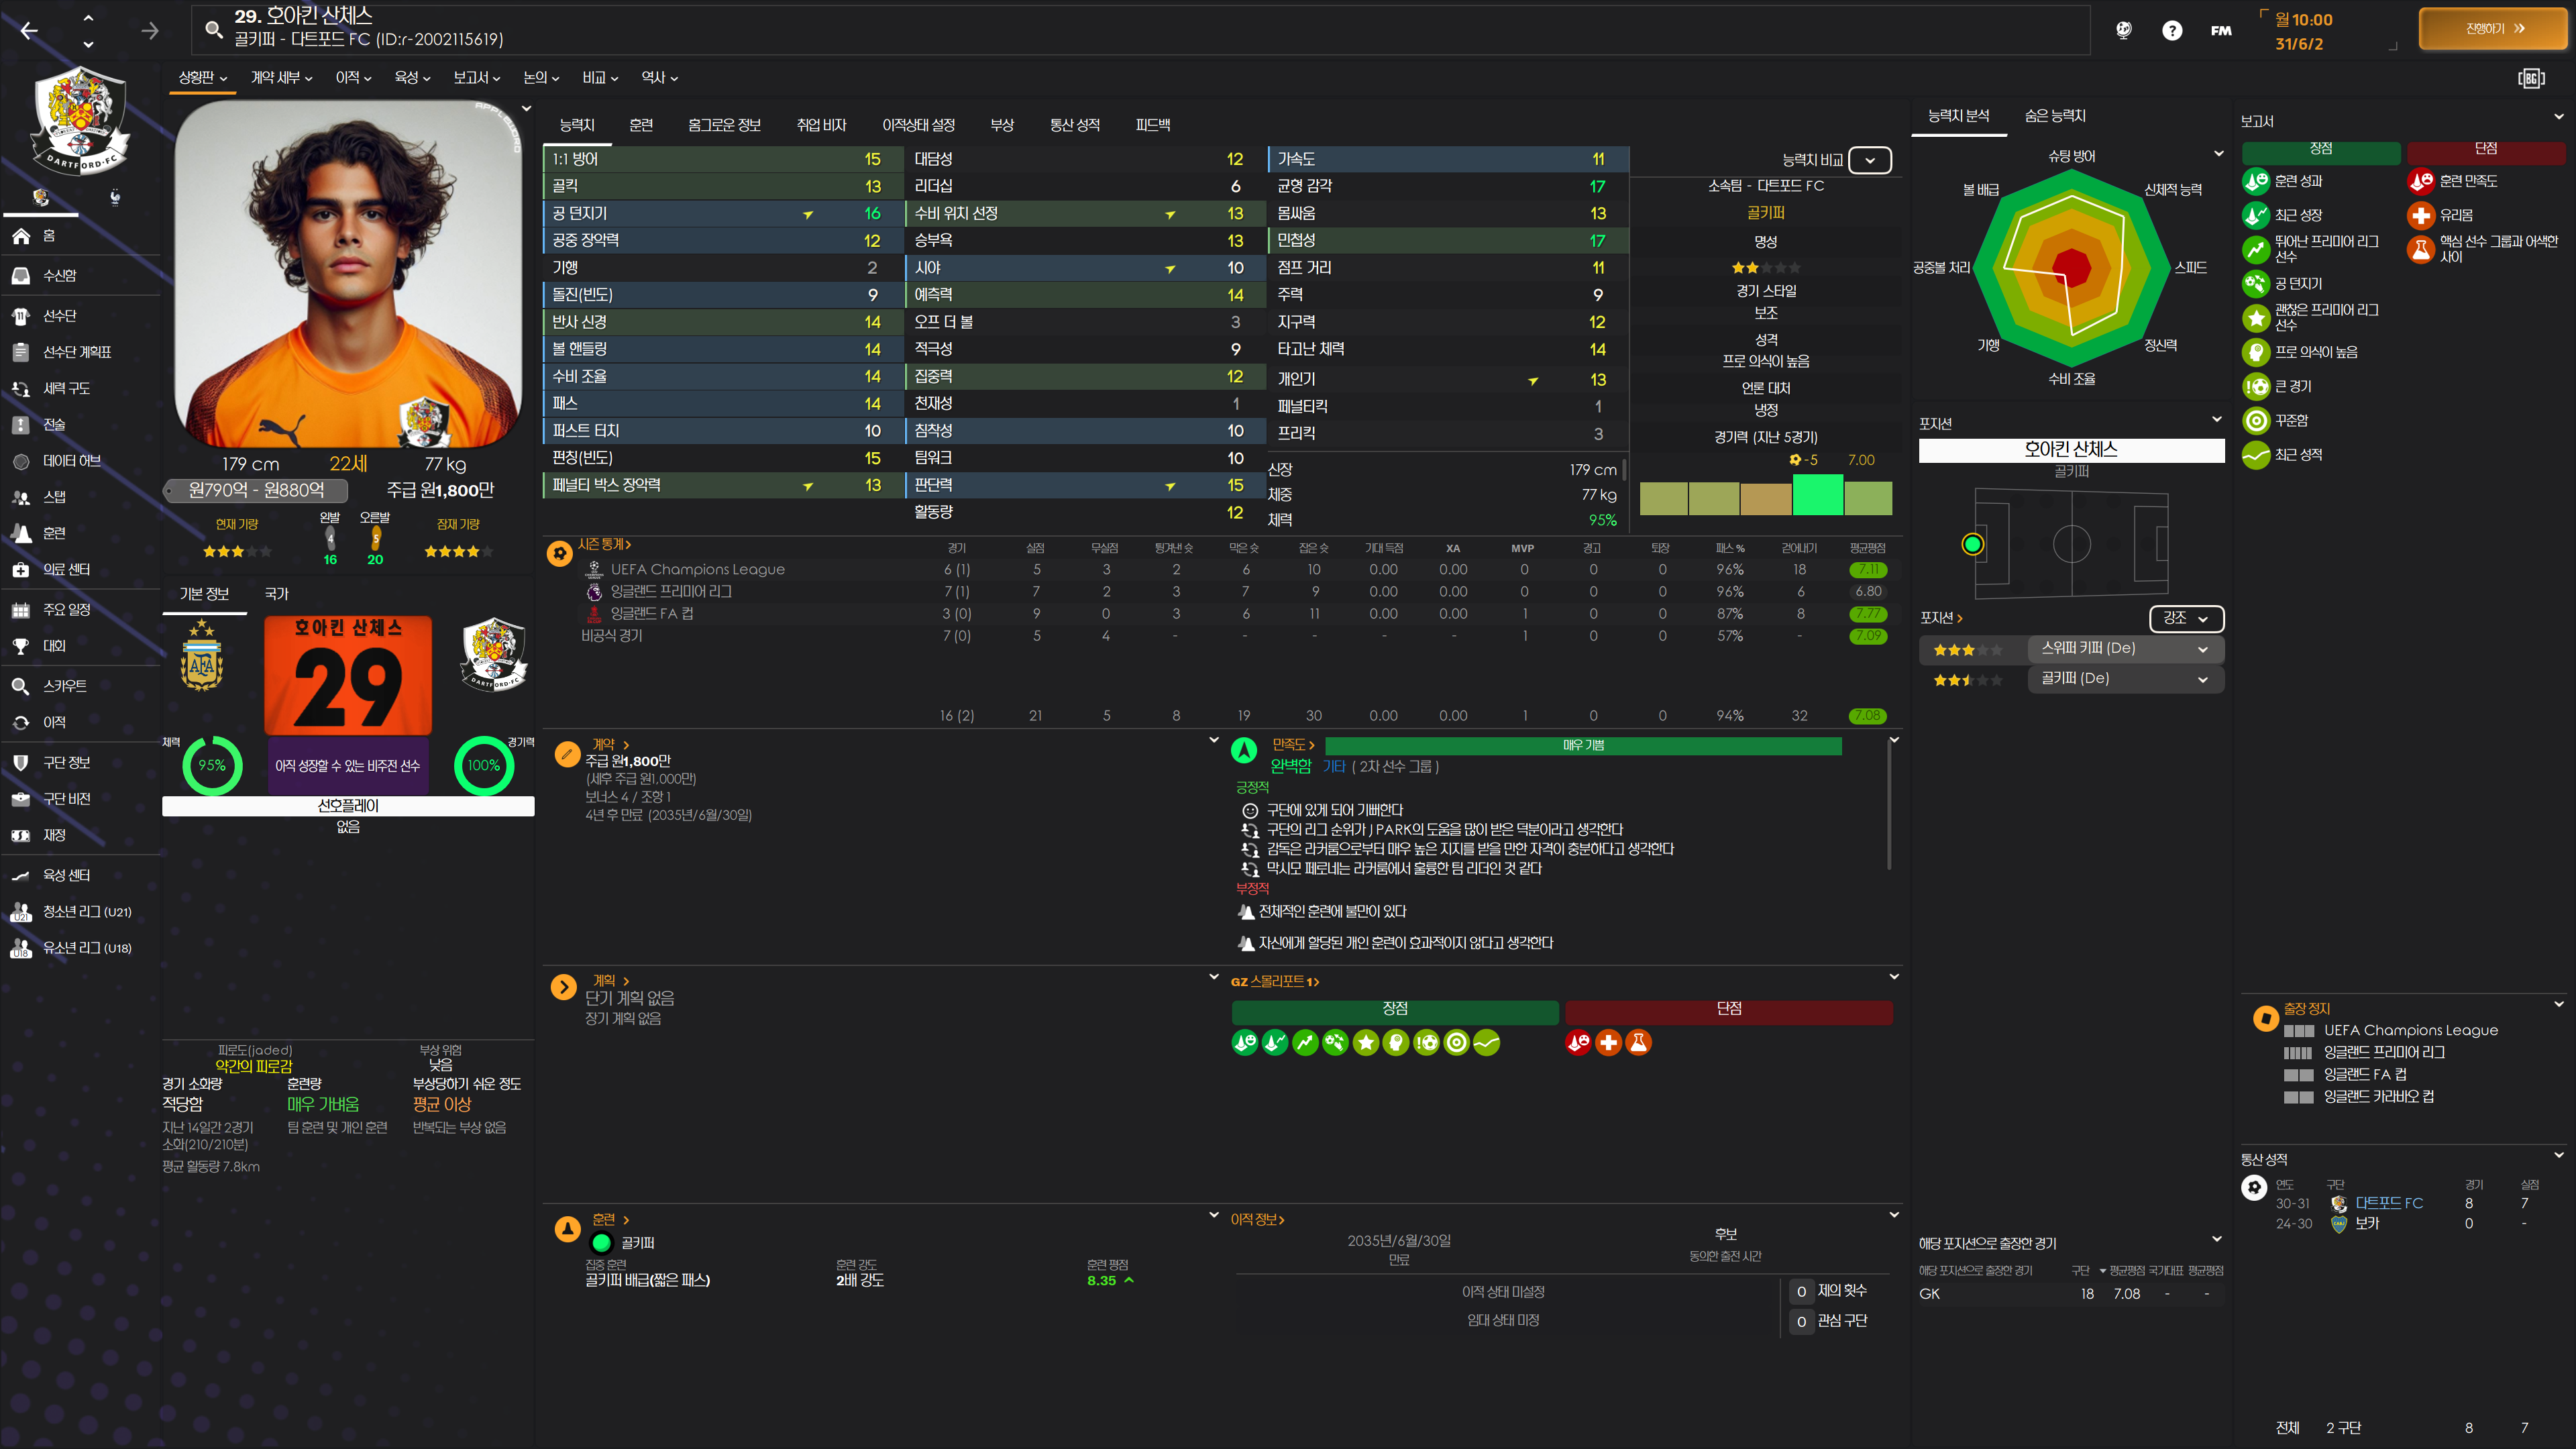This screenshot has height=1449, width=2576.
Task: Click the bright green recent form bar
Action: (1817, 495)
